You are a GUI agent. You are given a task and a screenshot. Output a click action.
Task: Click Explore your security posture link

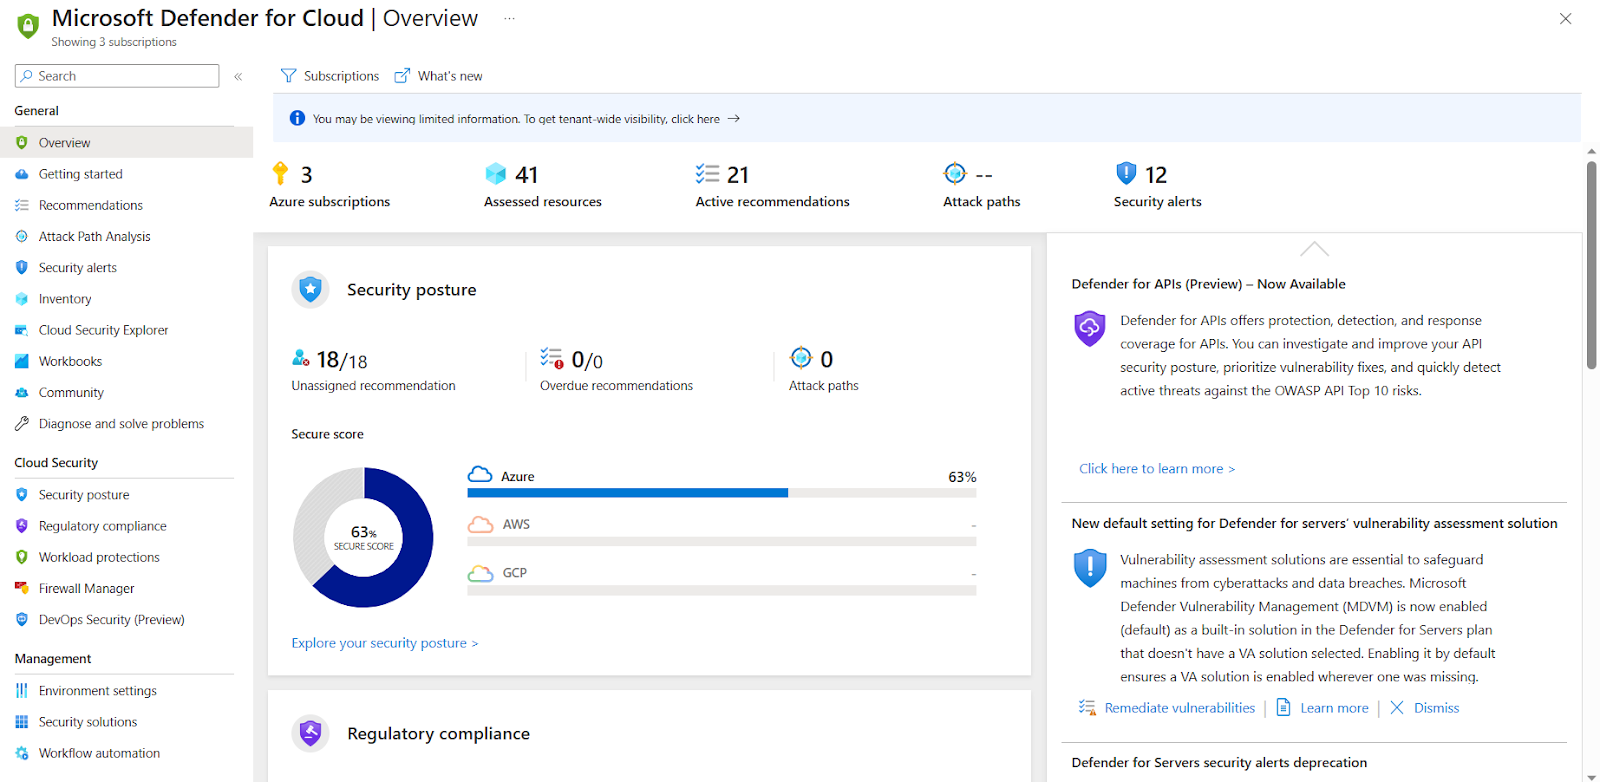pos(385,643)
